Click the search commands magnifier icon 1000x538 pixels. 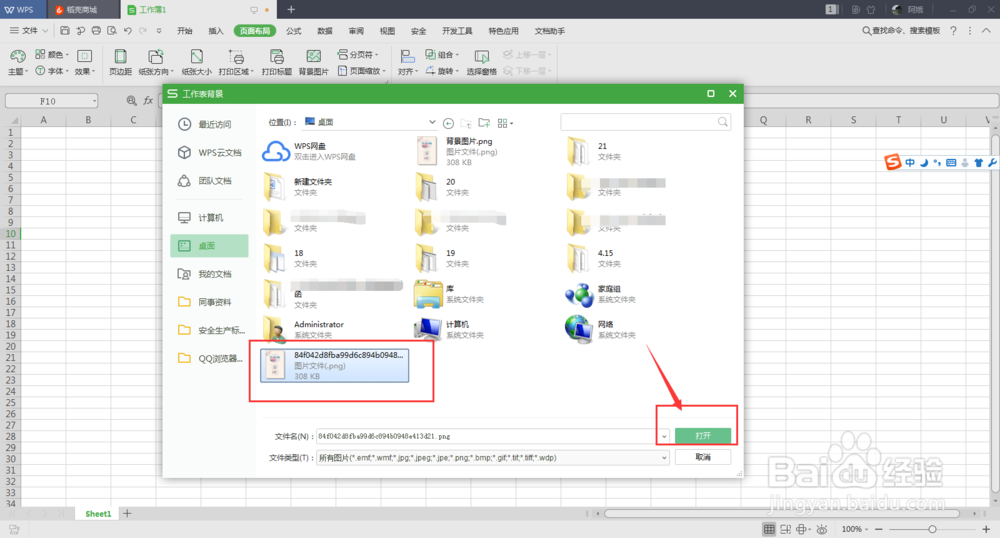coord(867,31)
